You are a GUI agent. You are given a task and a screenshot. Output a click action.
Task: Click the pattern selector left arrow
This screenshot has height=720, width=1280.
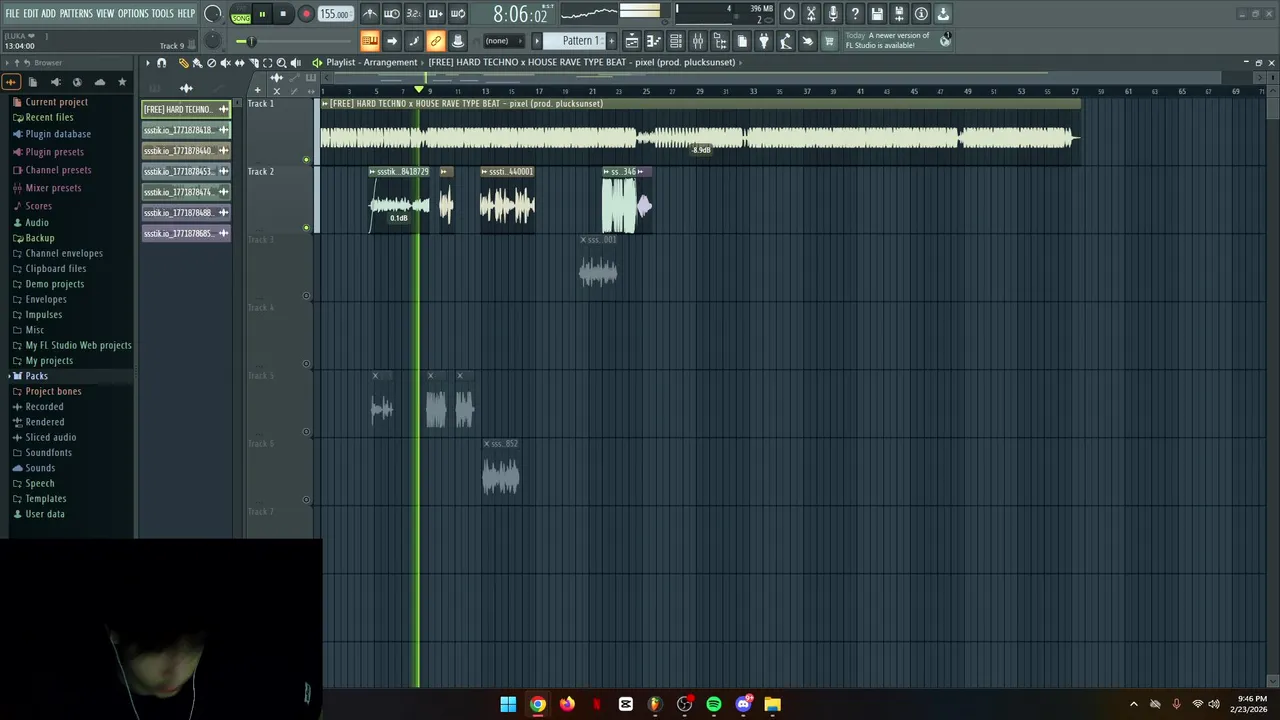(x=537, y=41)
